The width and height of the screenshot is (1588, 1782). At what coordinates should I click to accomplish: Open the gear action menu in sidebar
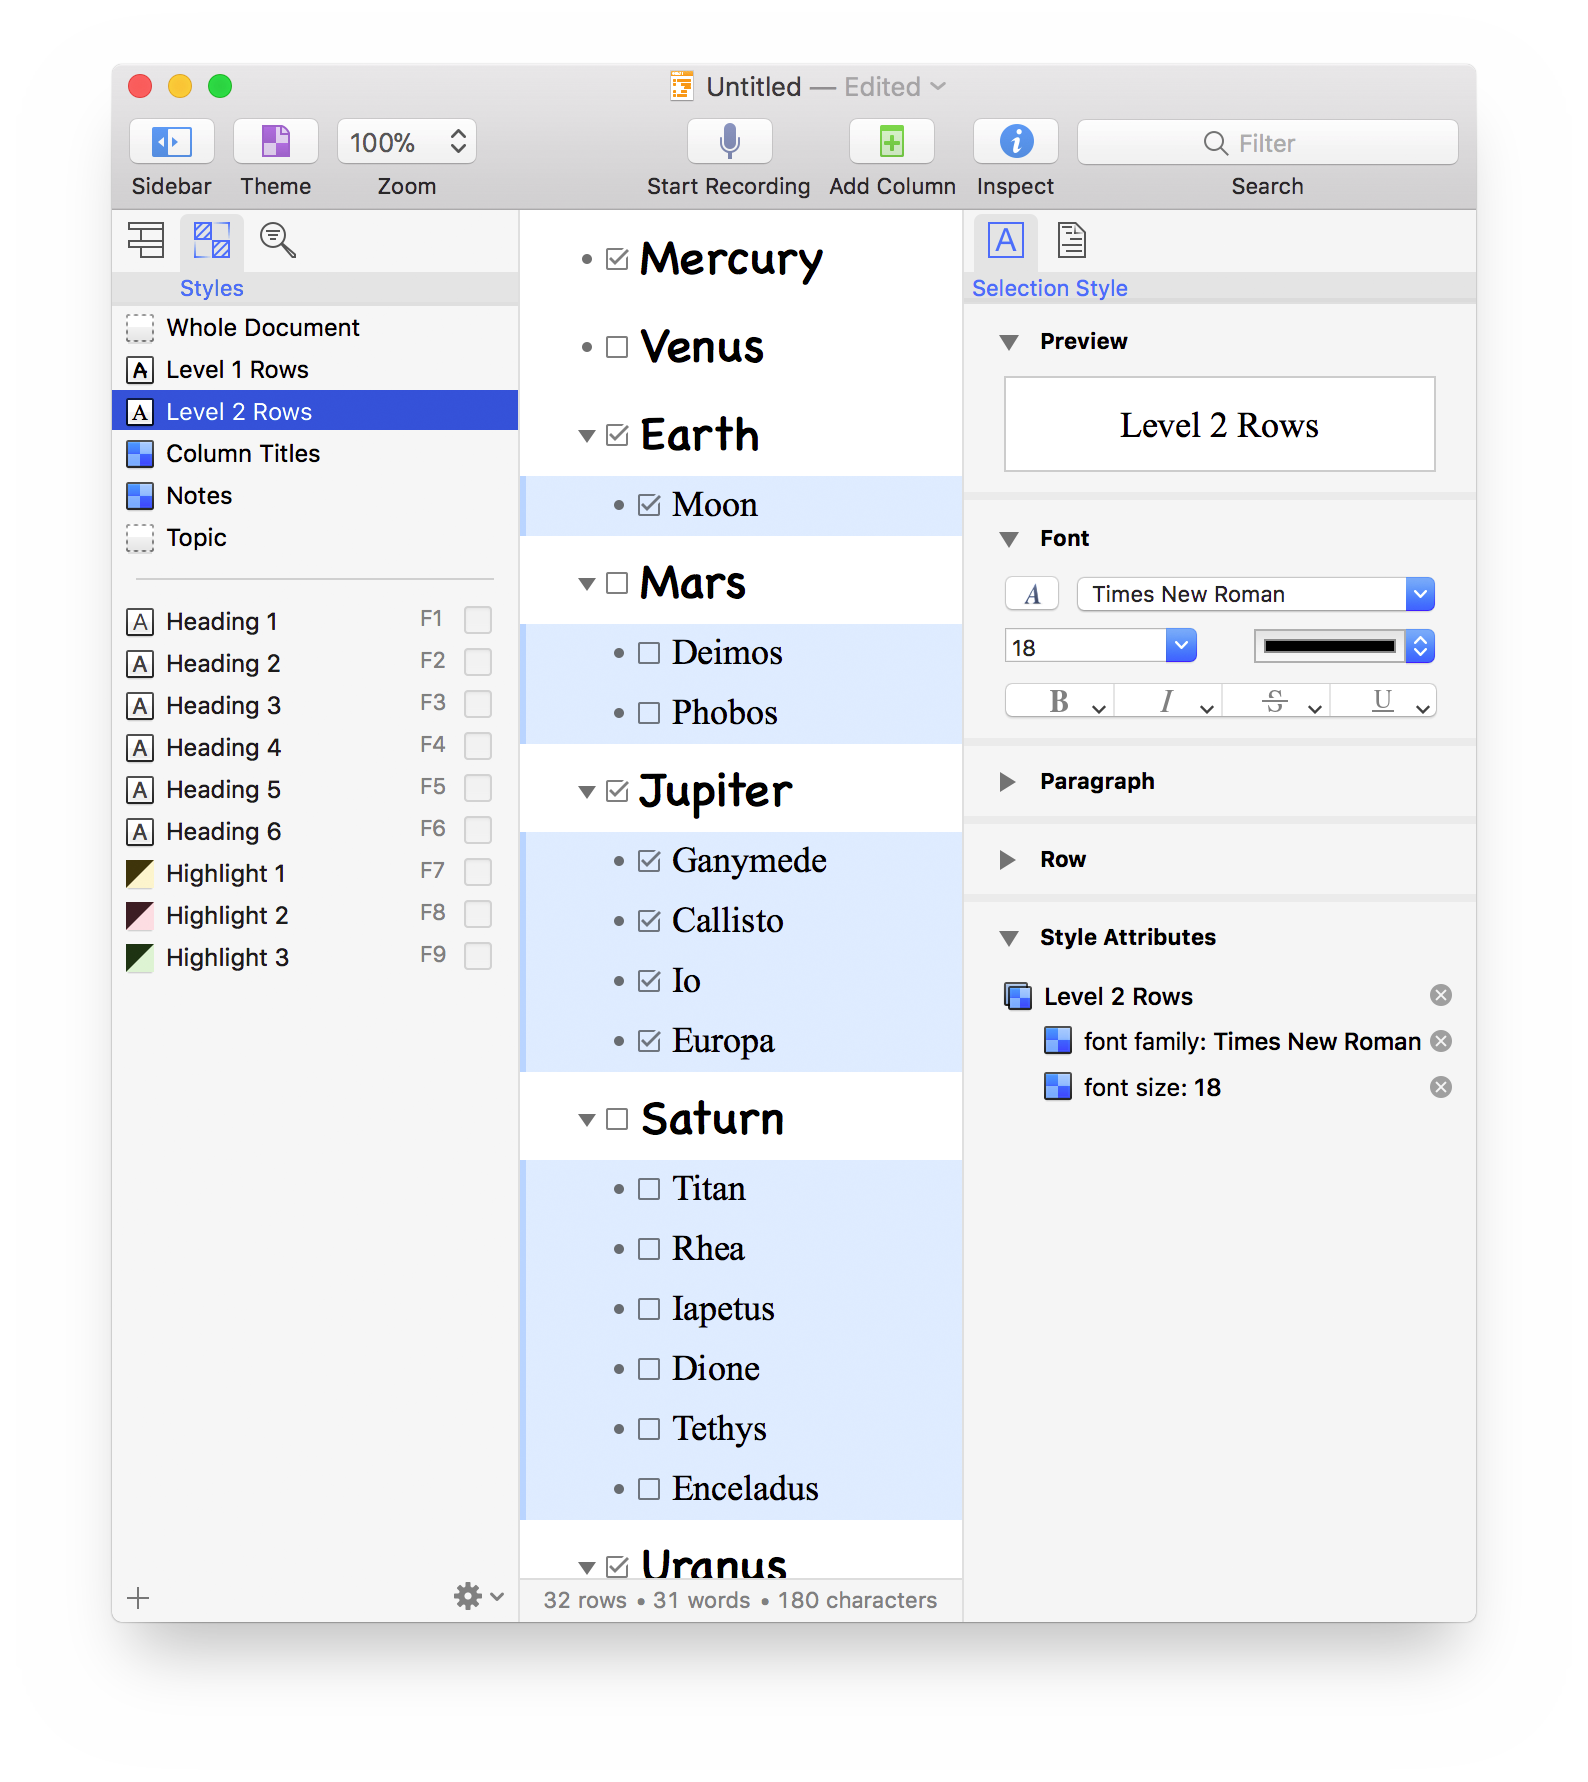(x=479, y=1597)
